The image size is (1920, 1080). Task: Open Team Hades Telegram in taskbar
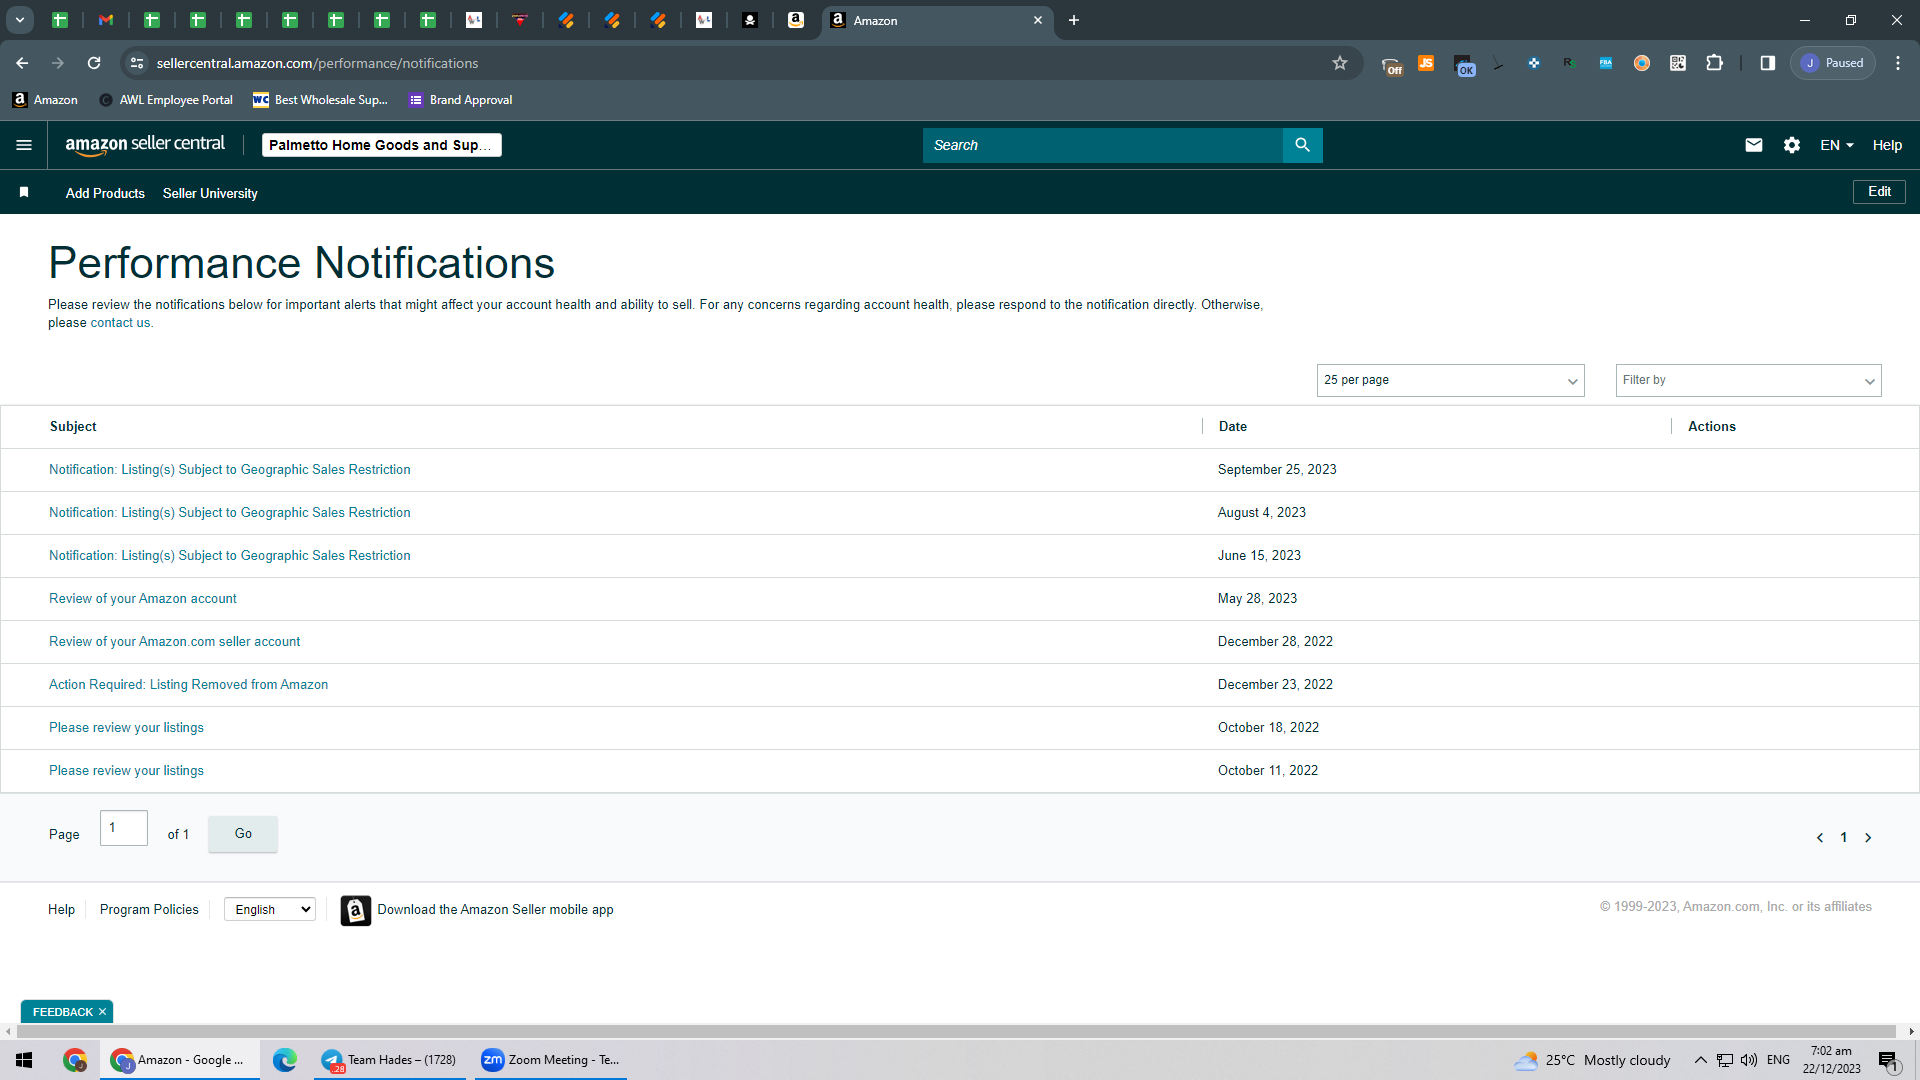tap(390, 1060)
